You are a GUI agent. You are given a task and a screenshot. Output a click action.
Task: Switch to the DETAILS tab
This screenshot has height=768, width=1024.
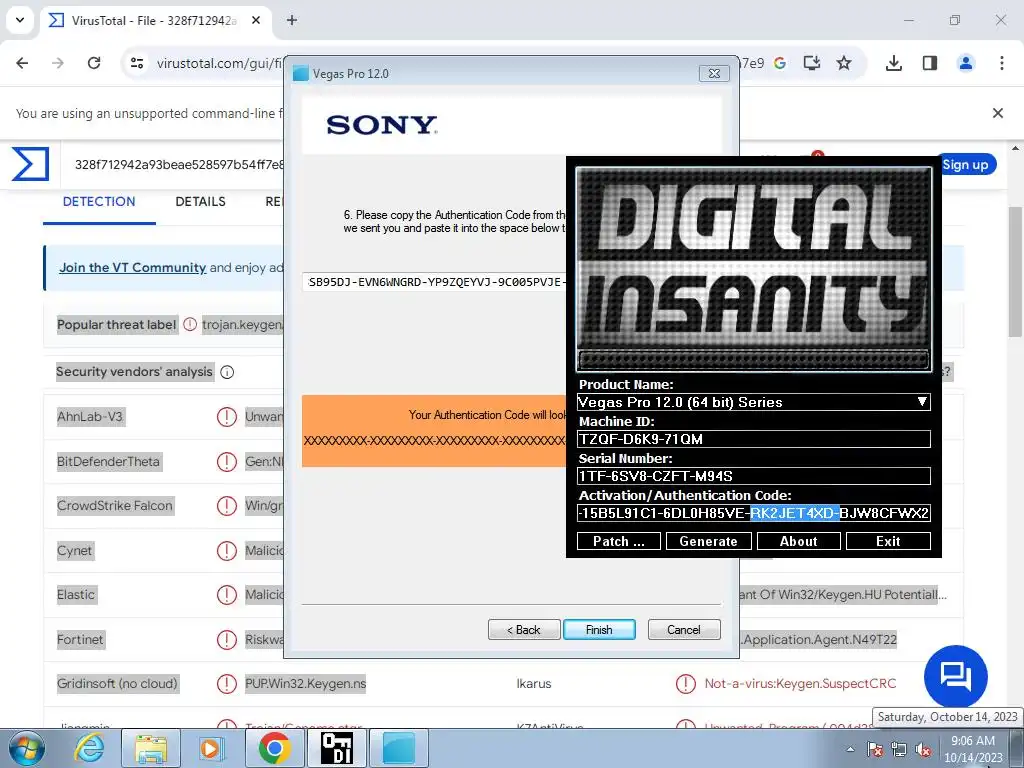click(200, 202)
